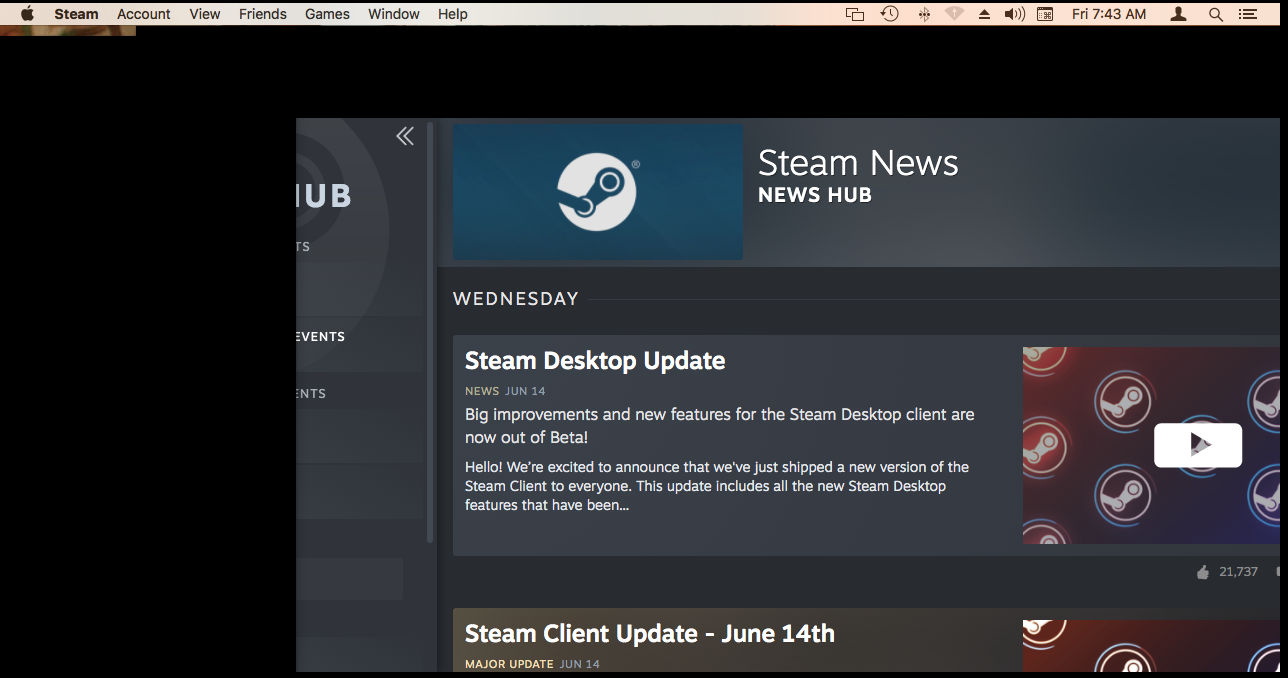Open the volume control in the menu bar
This screenshot has height=678, width=1288.
pyautogui.click(x=1013, y=14)
